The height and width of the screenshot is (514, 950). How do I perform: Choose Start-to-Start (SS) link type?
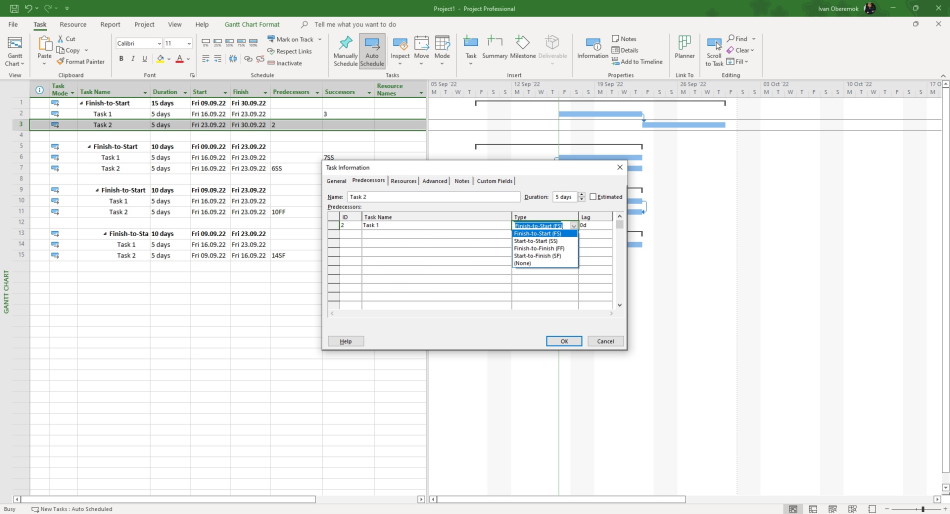tap(545, 241)
